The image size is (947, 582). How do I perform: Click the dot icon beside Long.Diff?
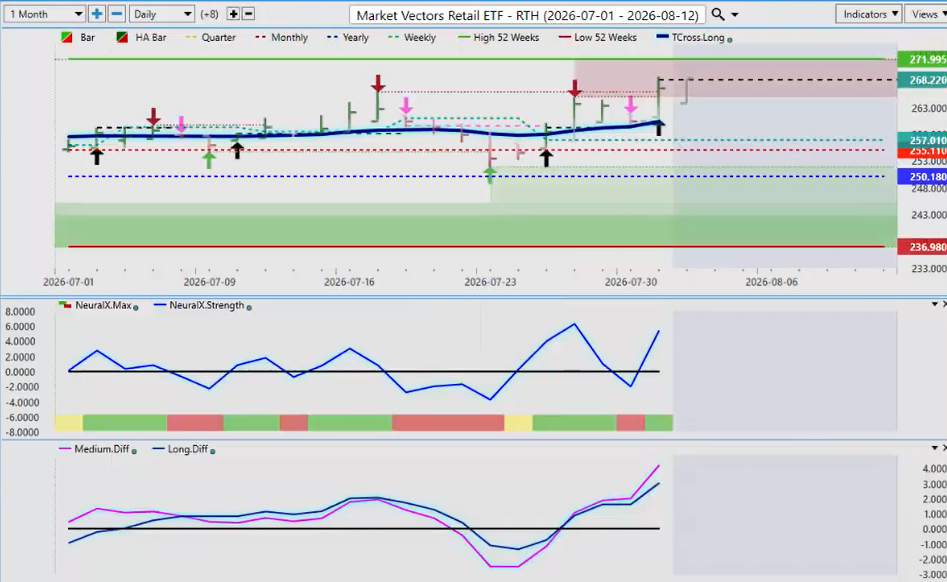213,451
